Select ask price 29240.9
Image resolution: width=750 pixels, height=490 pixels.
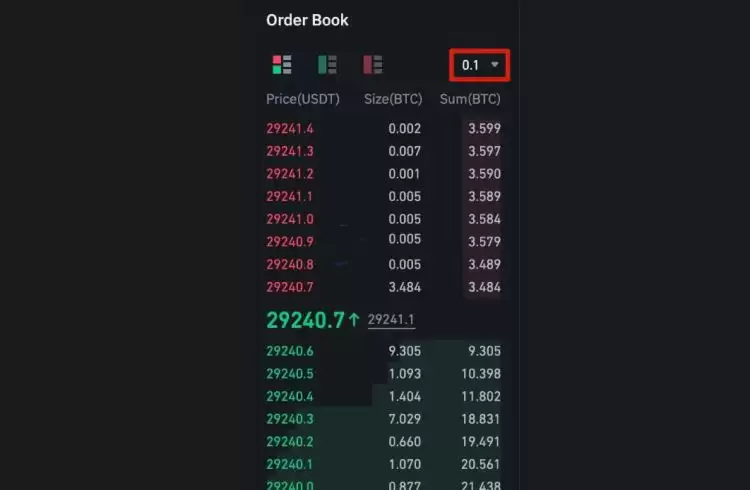tap(290, 242)
